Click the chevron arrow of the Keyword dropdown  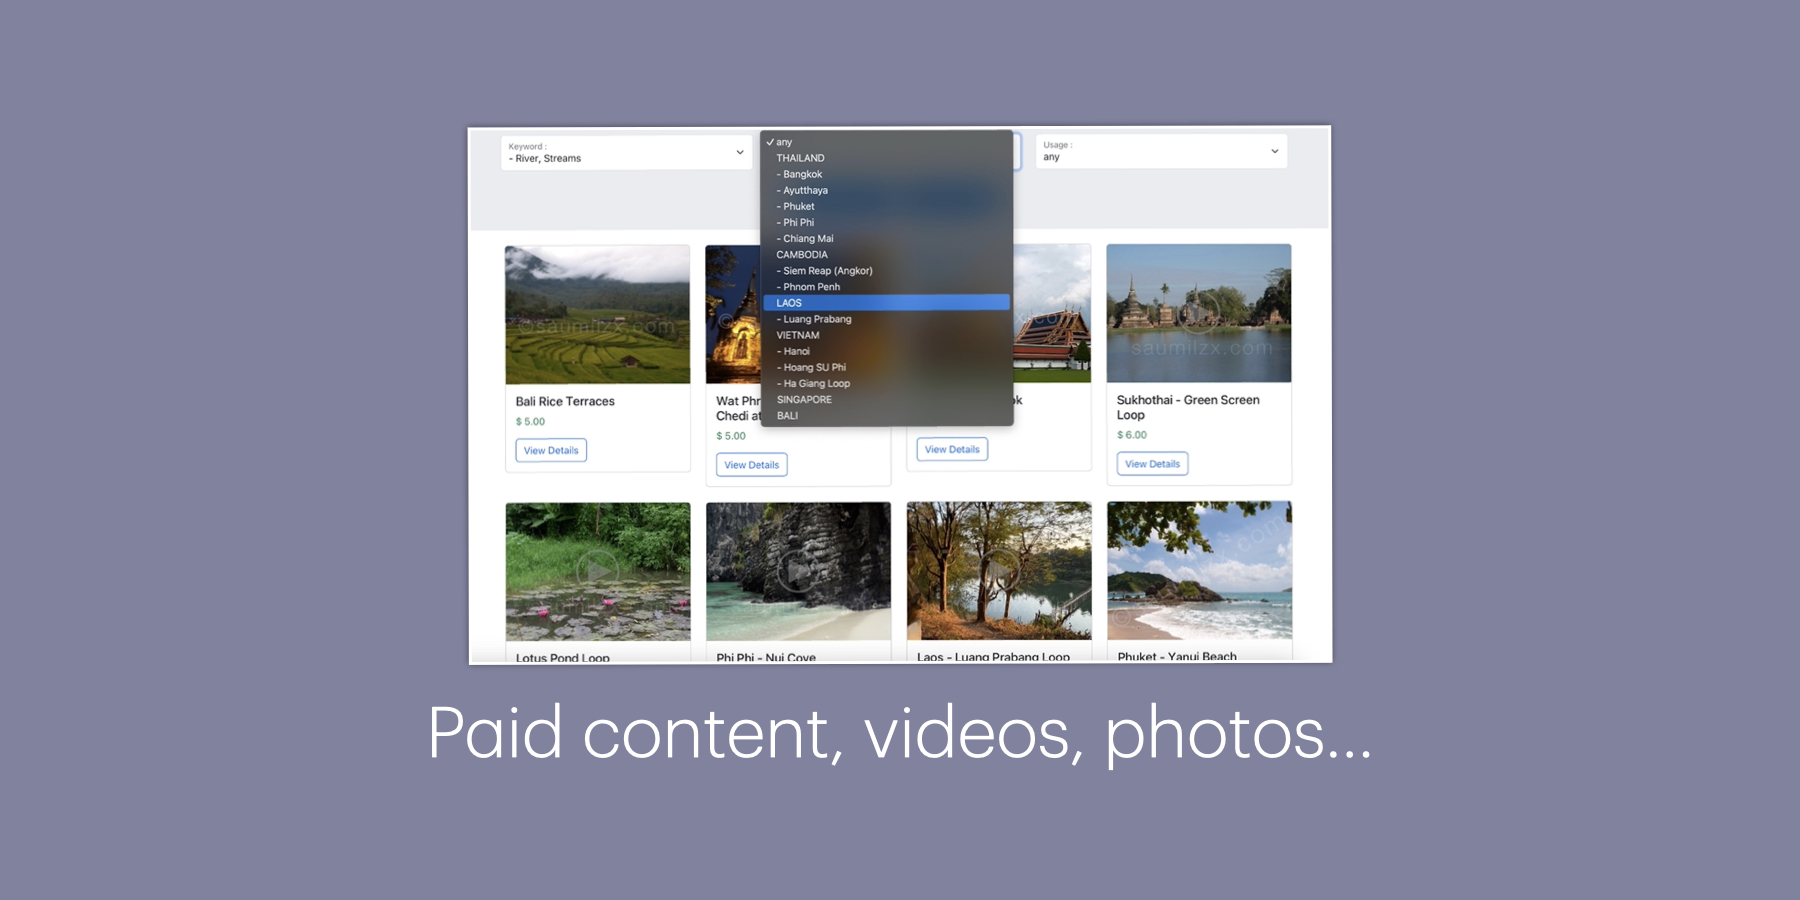click(x=740, y=152)
